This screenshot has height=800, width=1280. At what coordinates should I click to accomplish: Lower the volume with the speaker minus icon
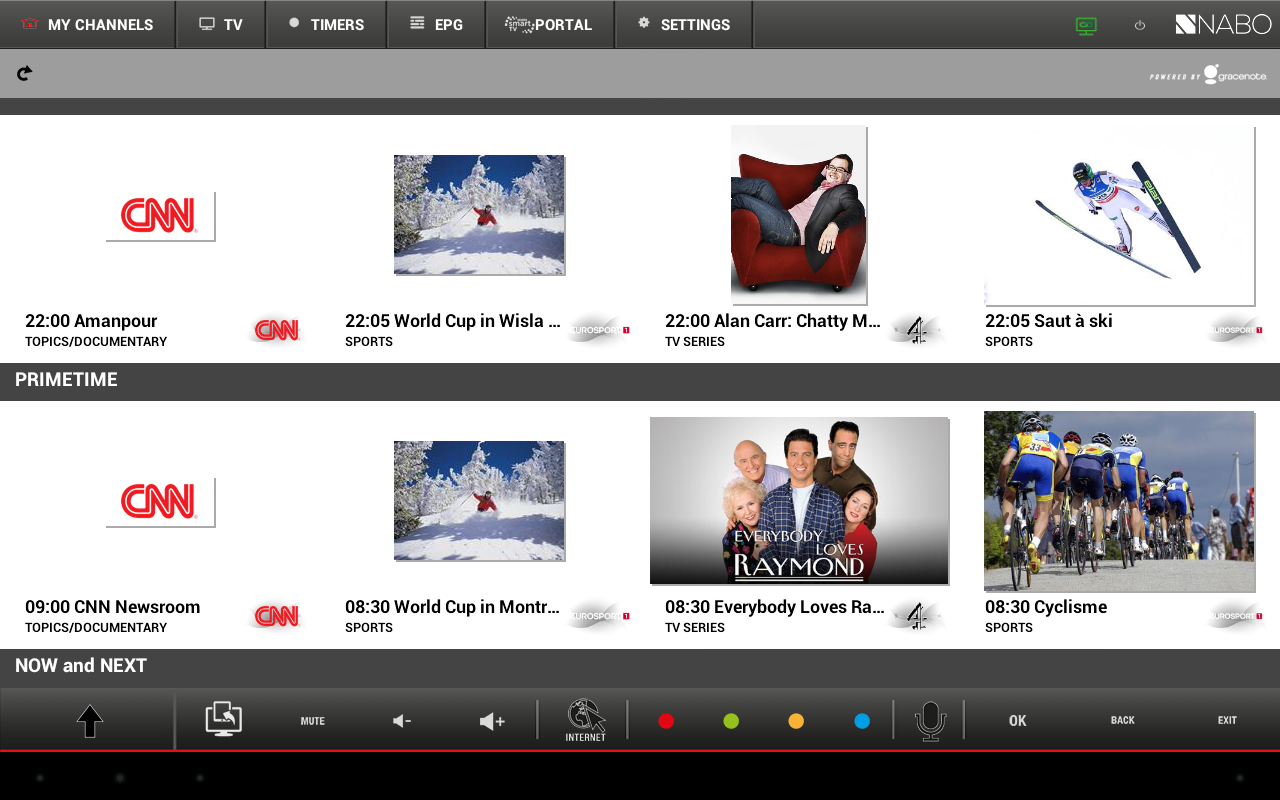[402, 721]
